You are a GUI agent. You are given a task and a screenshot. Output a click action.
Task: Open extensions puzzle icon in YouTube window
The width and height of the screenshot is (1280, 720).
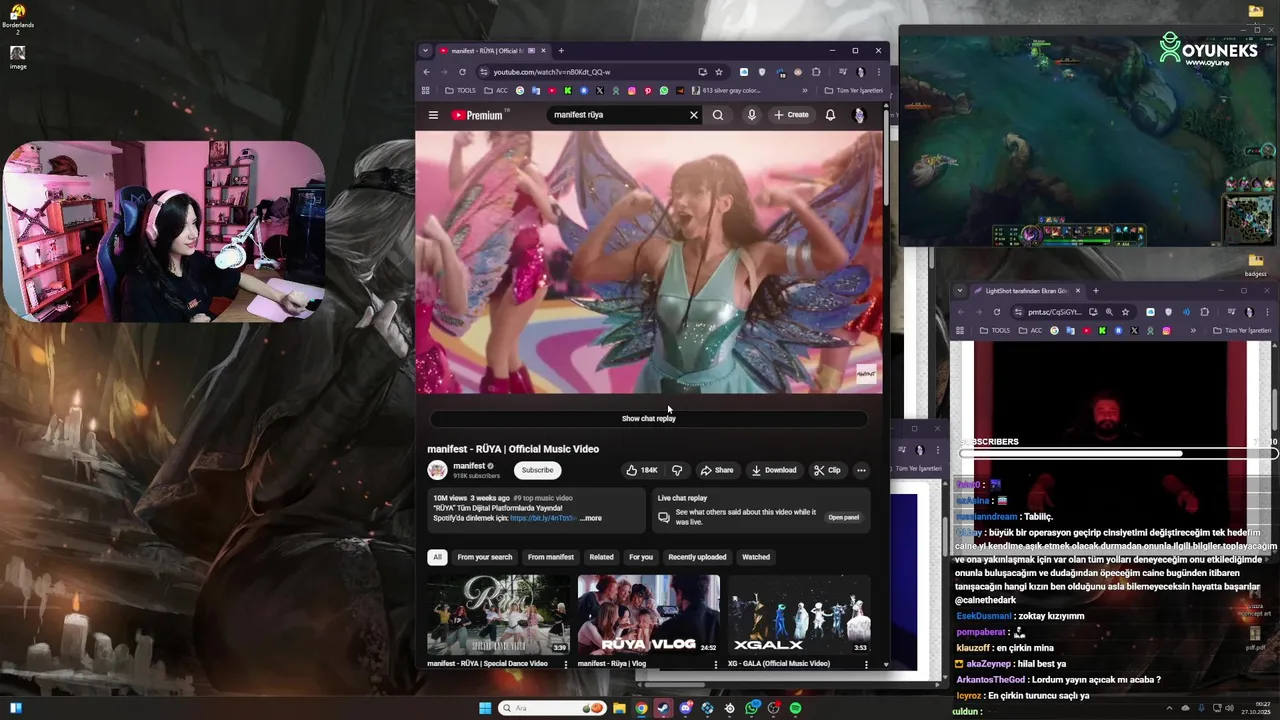point(816,72)
